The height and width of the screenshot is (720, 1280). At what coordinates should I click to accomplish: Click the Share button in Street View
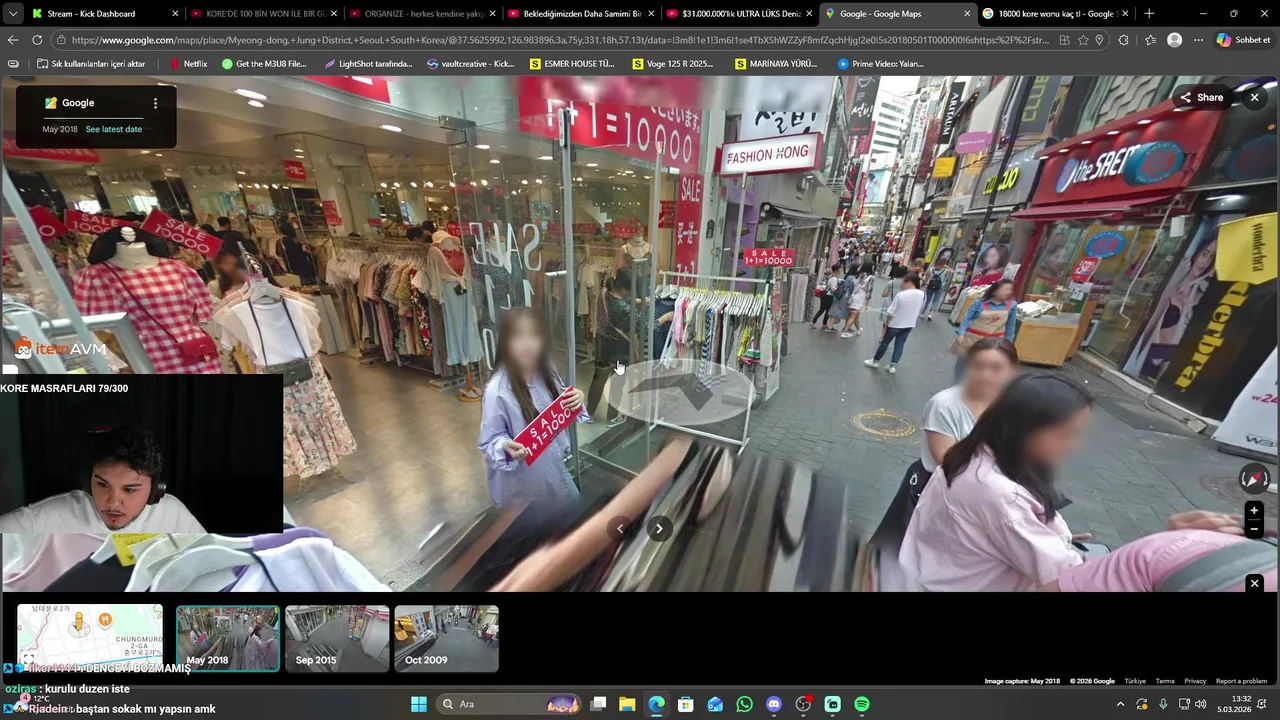[x=1201, y=97]
